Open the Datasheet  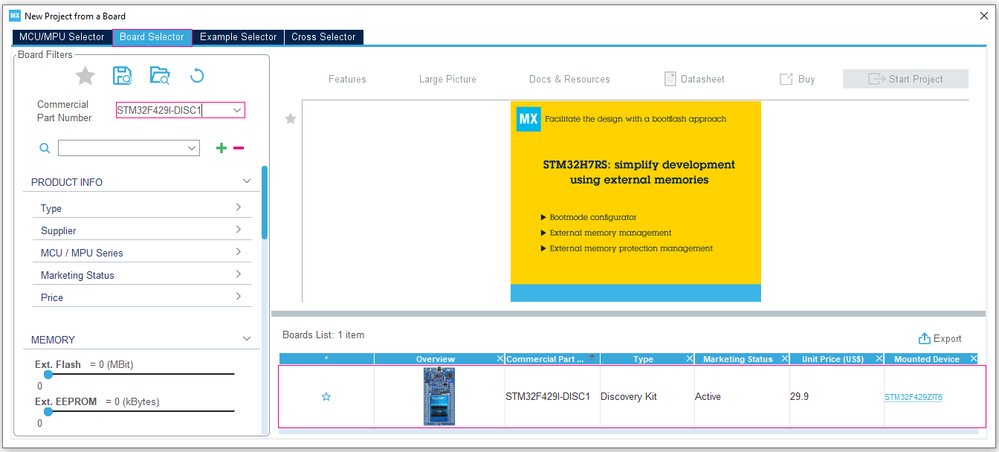coord(694,79)
